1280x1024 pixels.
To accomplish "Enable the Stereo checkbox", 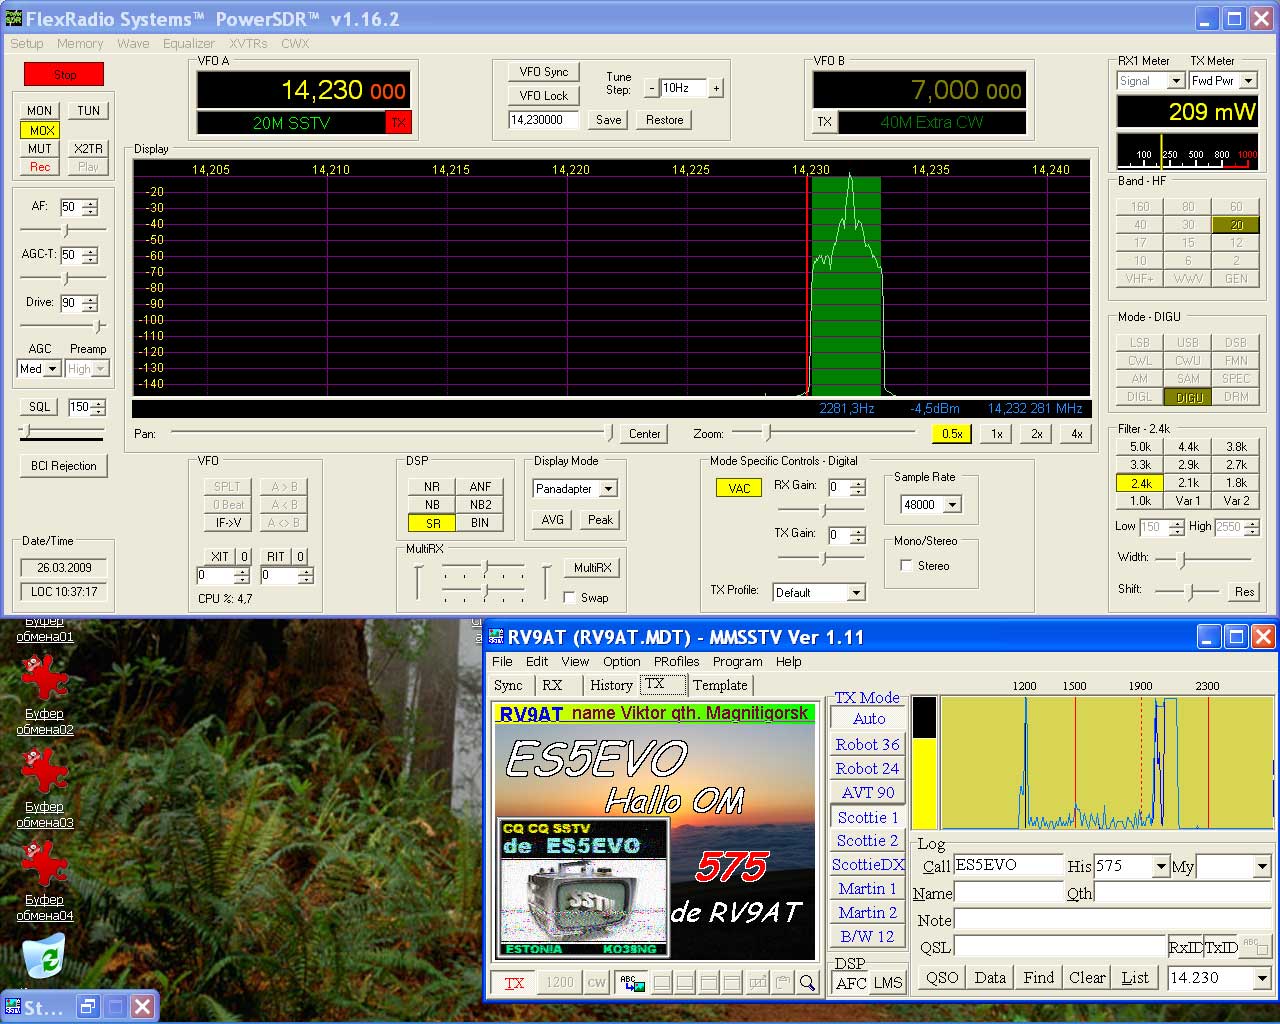I will point(906,566).
